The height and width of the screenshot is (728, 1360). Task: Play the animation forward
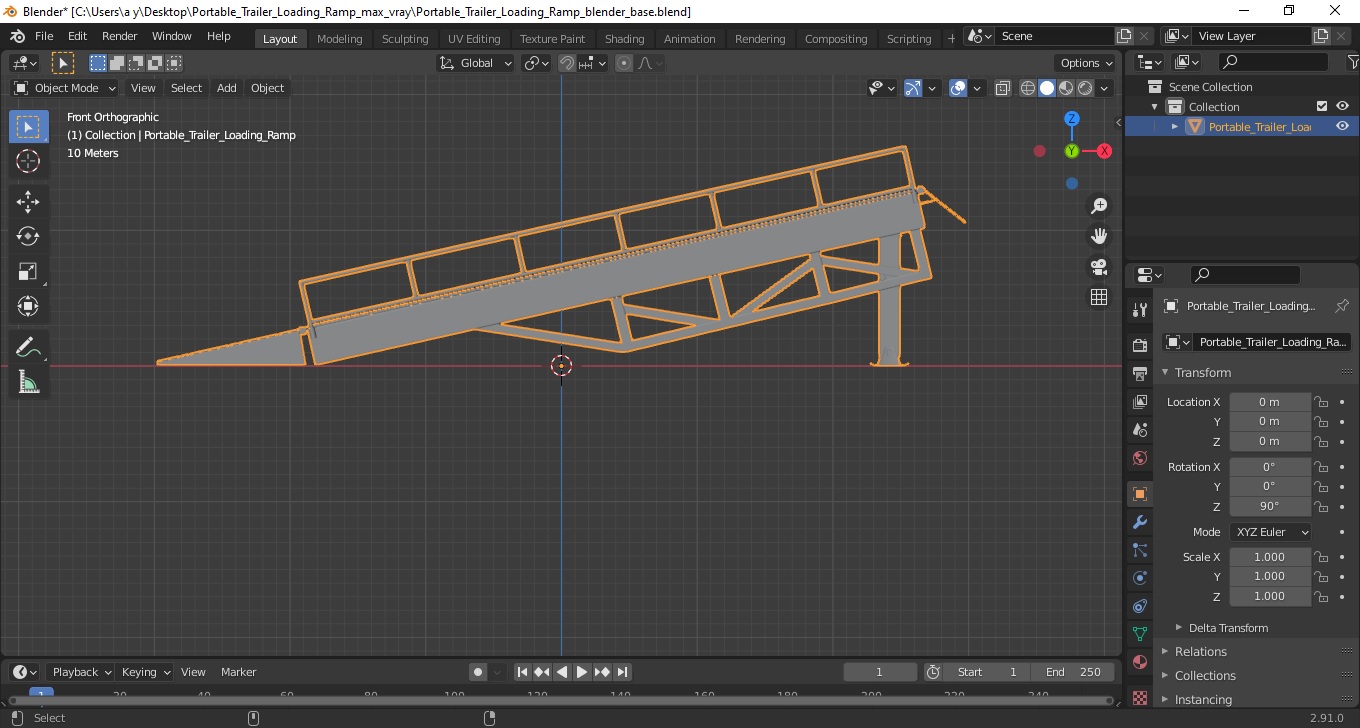(x=582, y=672)
